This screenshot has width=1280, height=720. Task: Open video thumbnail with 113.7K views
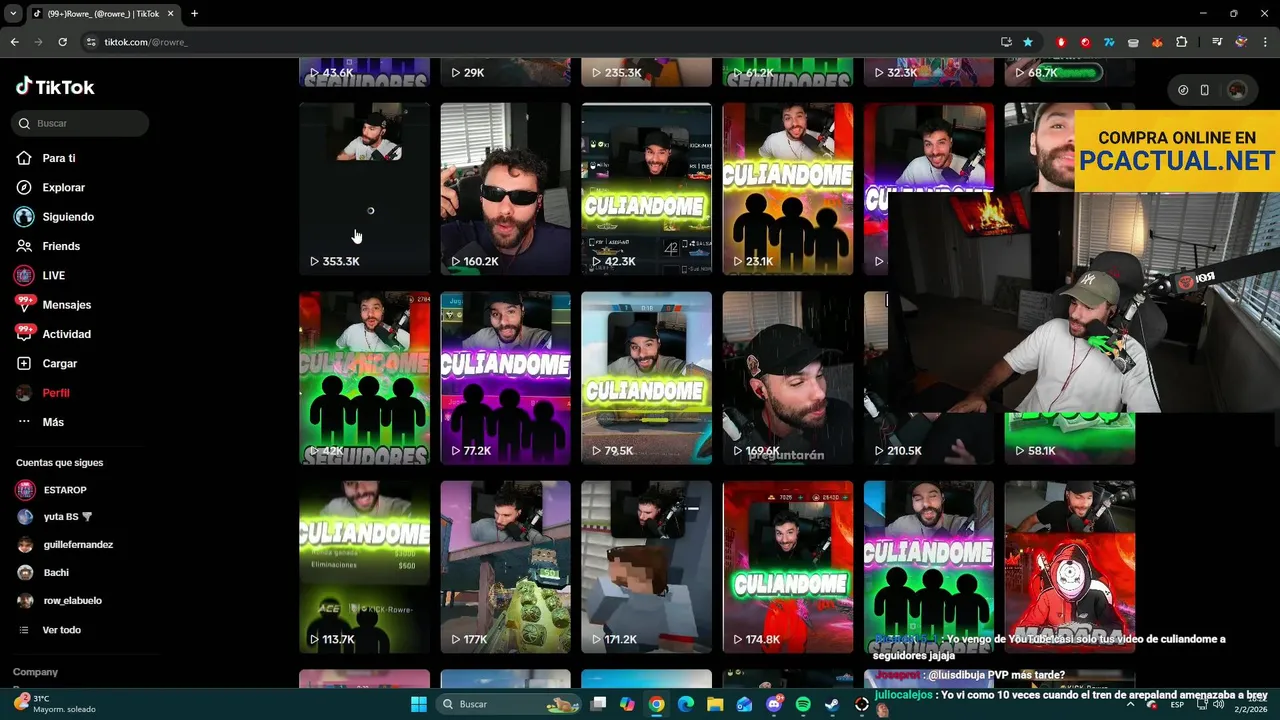click(x=364, y=567)
